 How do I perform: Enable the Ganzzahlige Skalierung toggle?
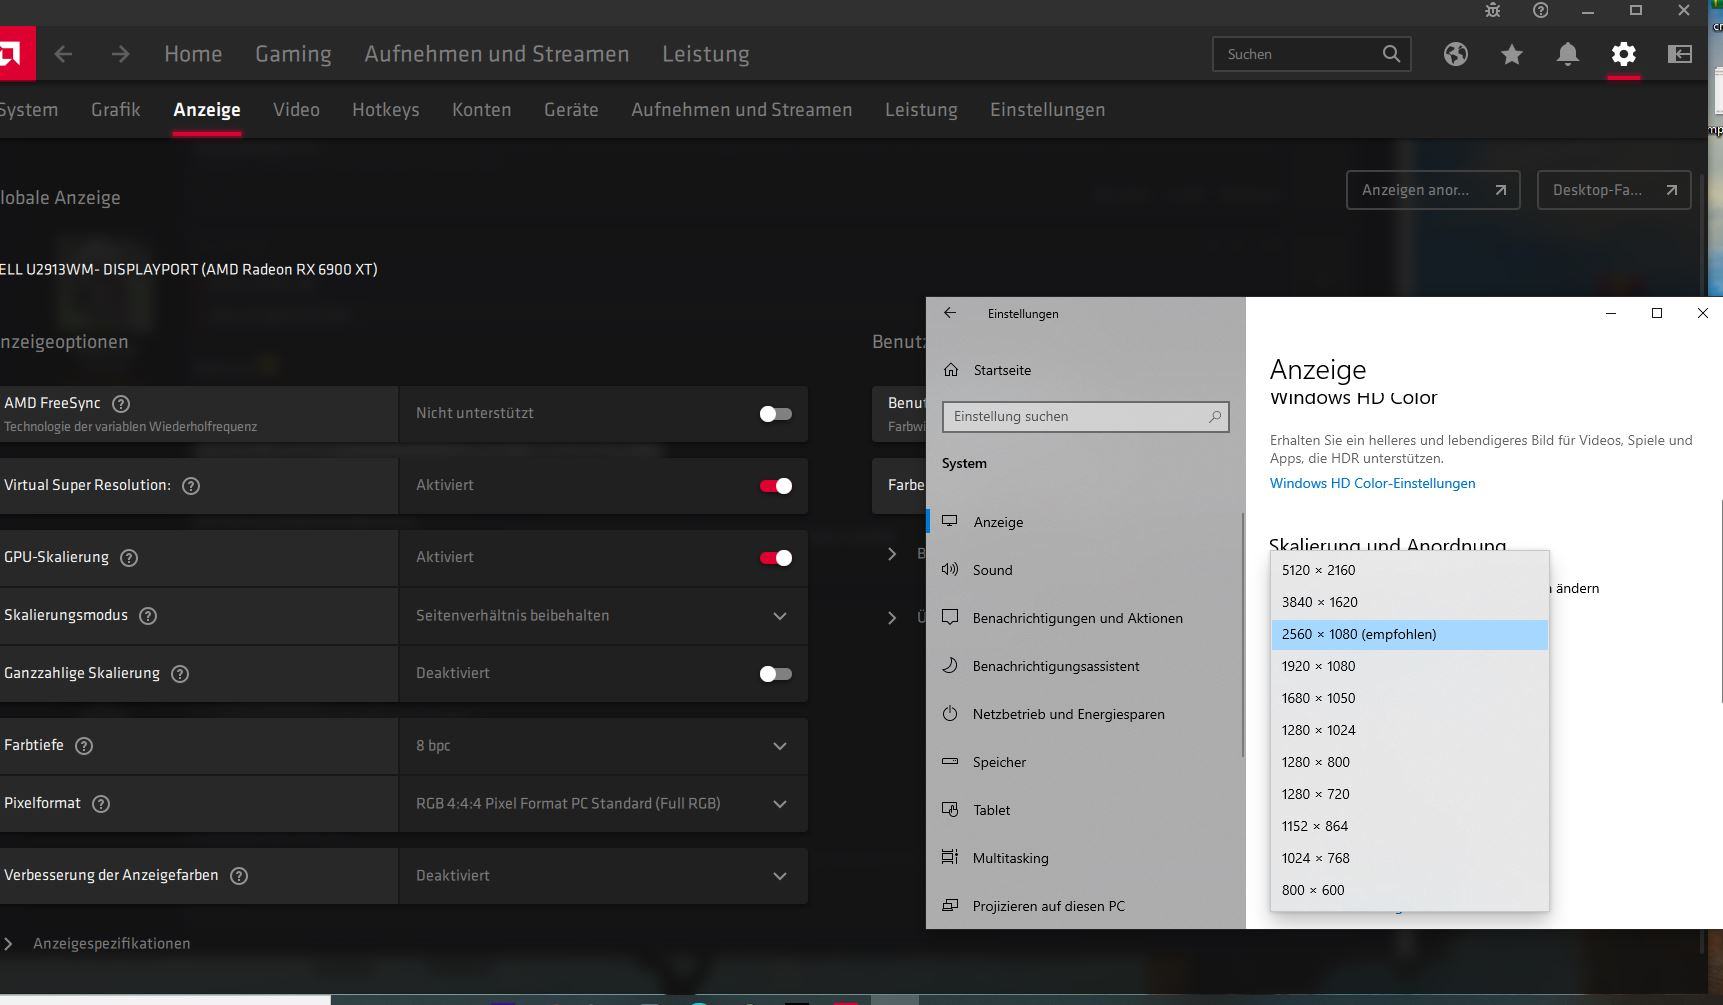pos(775,674)
